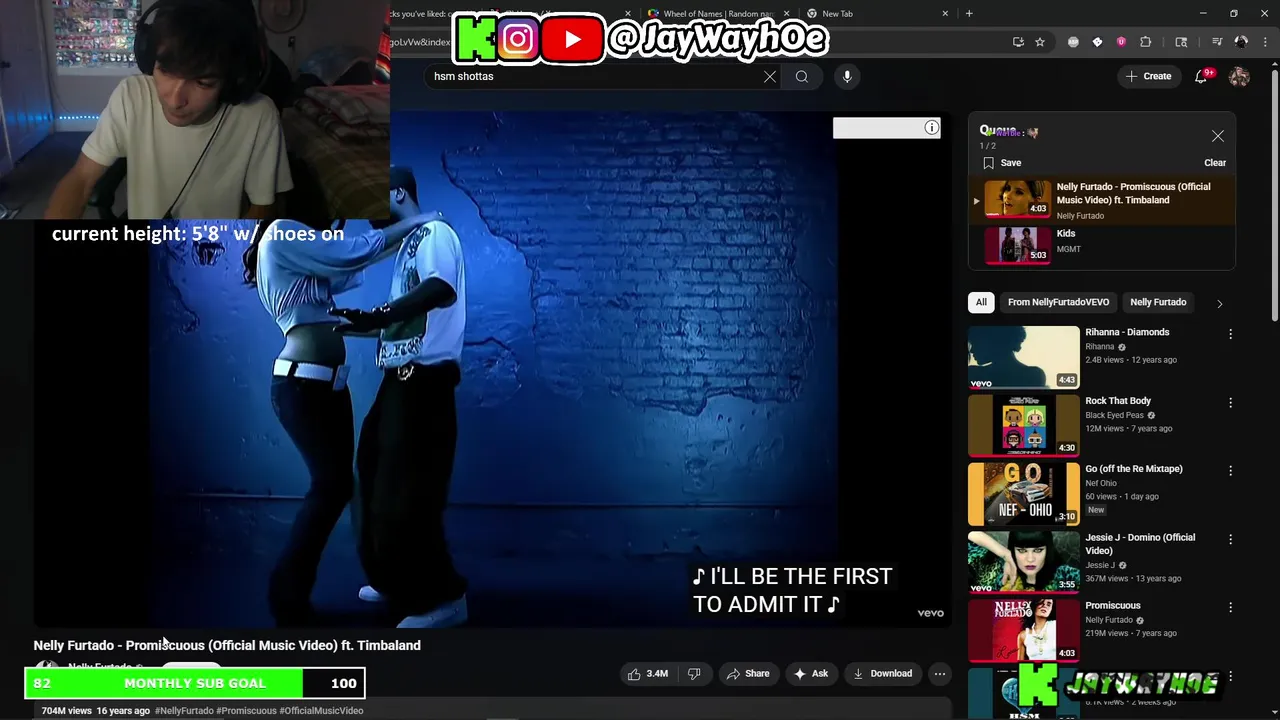1280x720 pixels.
Task: Click the #Promiscuous hashtag
Action: (x=246, y=711)
